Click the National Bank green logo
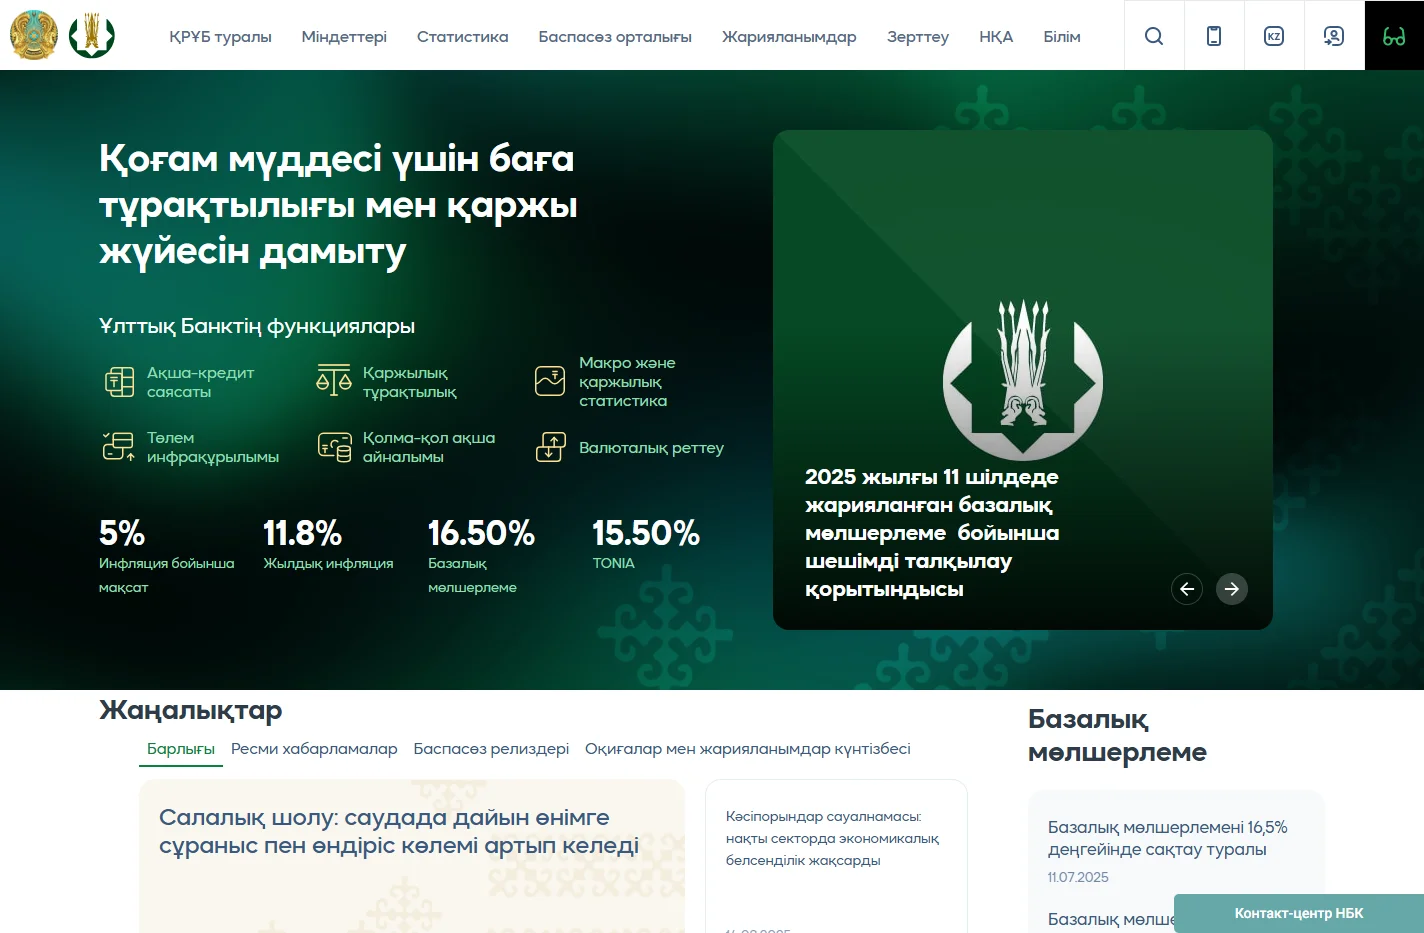Image resolution: width=1424 pixels, height=933 pixels. tap(92, 35)
